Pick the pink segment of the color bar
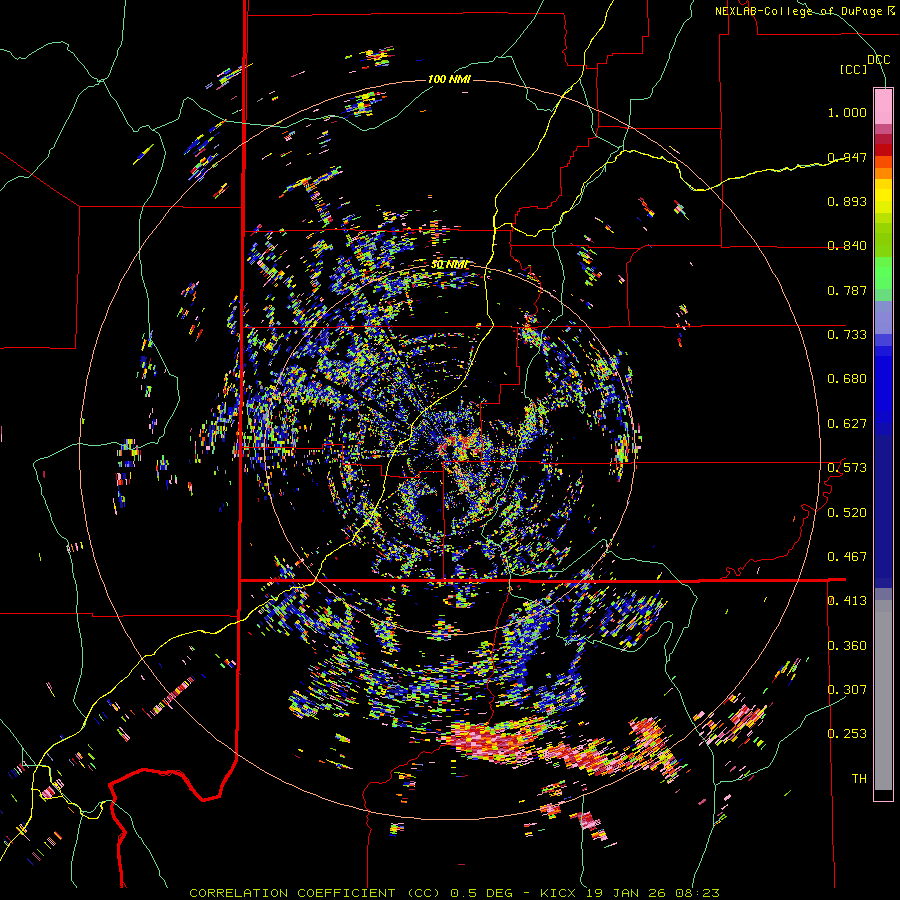Screen dimensions: 900x900 (x=883, y=106)
